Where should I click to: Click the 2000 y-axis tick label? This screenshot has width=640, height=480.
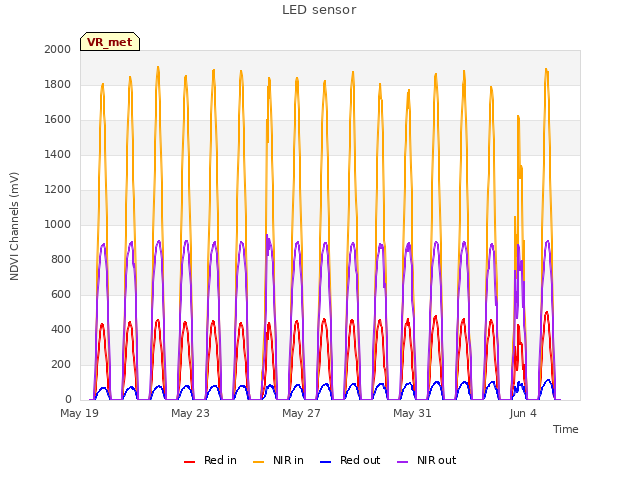tap(58, 49)
